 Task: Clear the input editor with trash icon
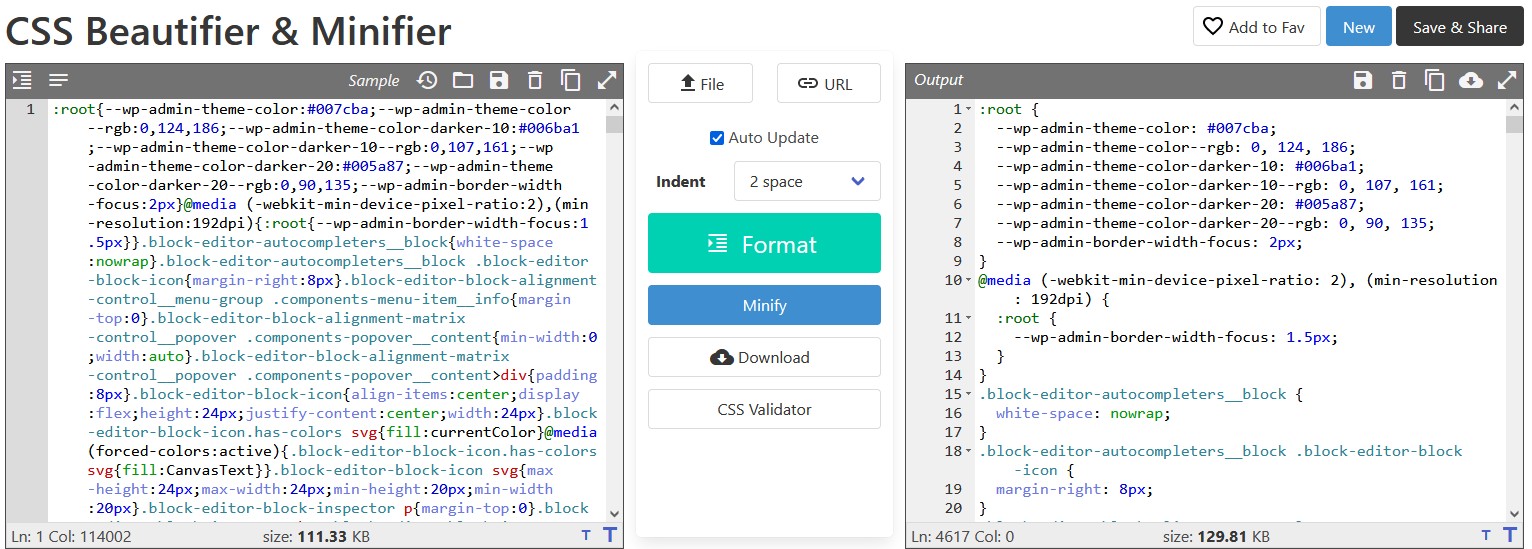pyautogui.click(x=535, y=80)
